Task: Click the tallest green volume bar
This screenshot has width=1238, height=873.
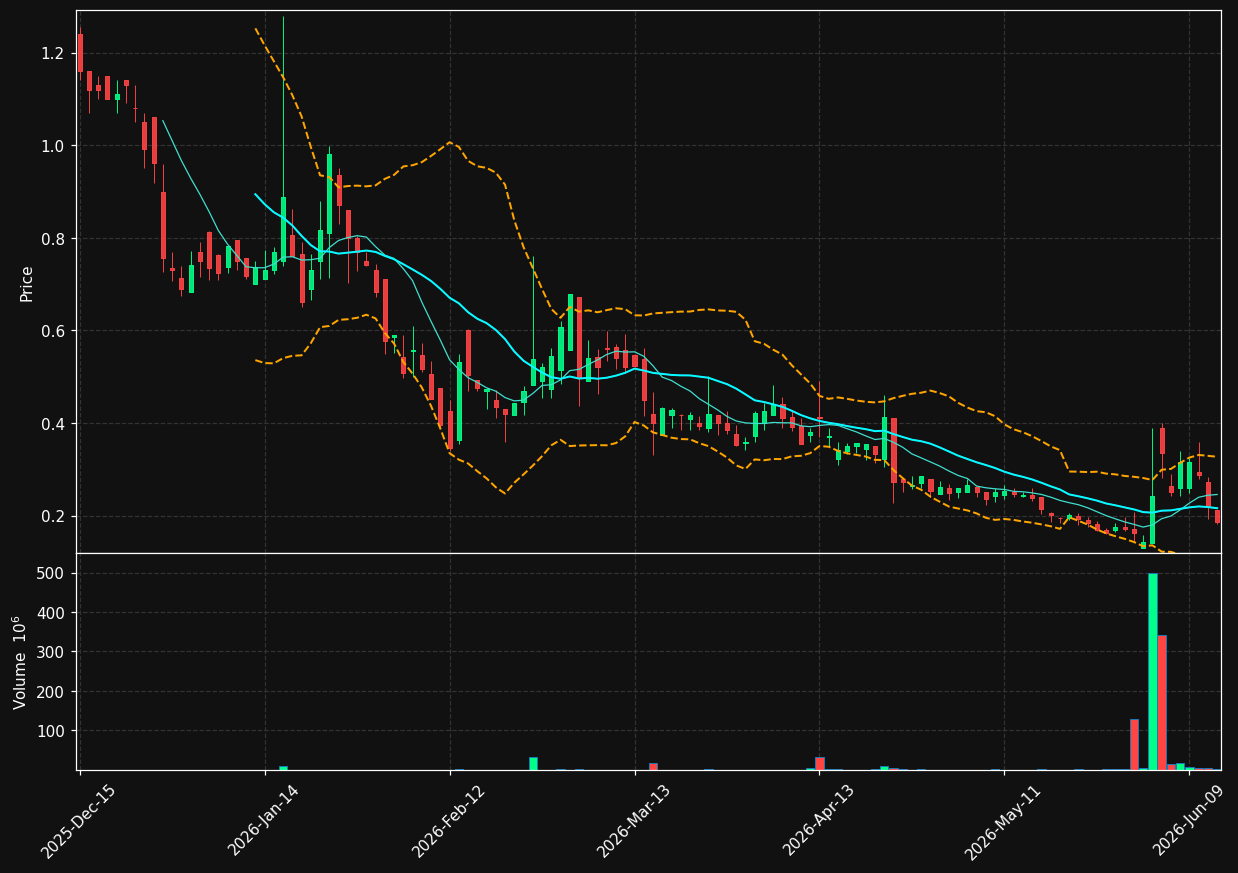Action: (1152, 671)
